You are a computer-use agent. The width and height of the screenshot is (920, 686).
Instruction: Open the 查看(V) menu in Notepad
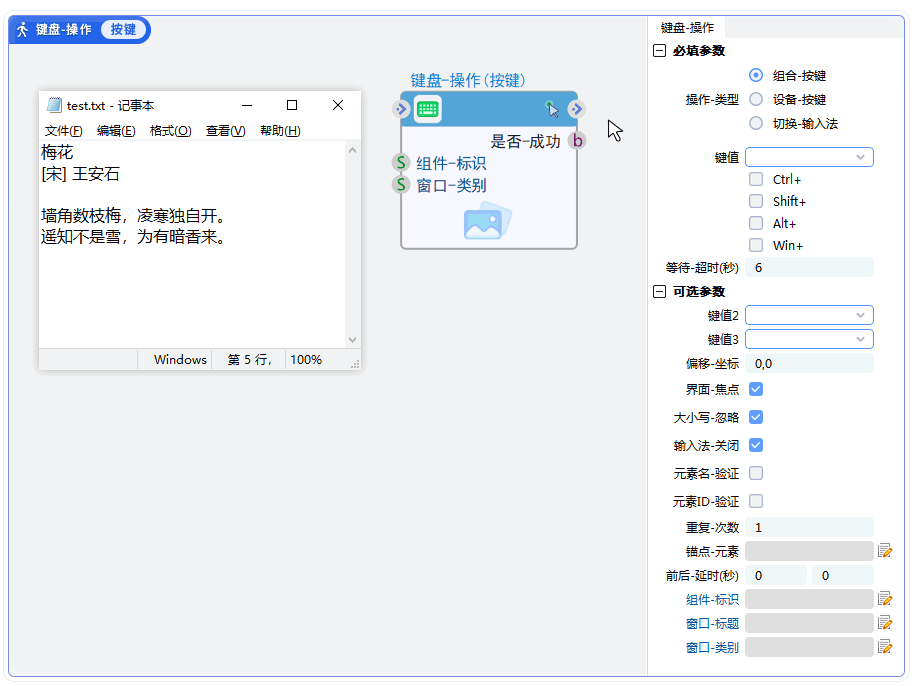click(225, 130)
